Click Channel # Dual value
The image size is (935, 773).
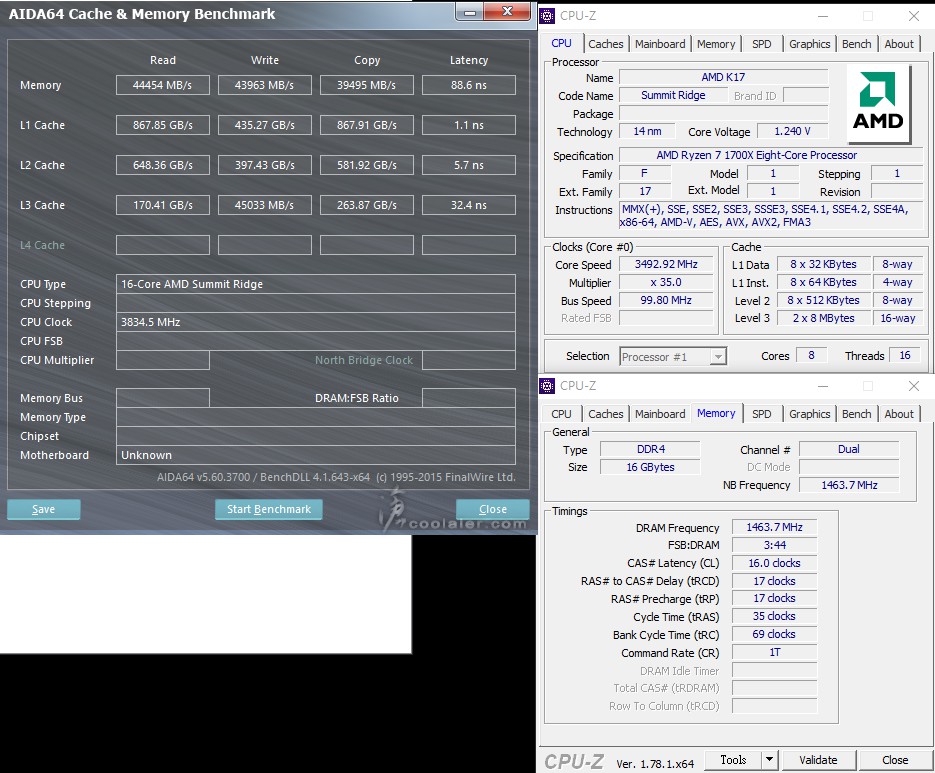click(x=849, y=449)
